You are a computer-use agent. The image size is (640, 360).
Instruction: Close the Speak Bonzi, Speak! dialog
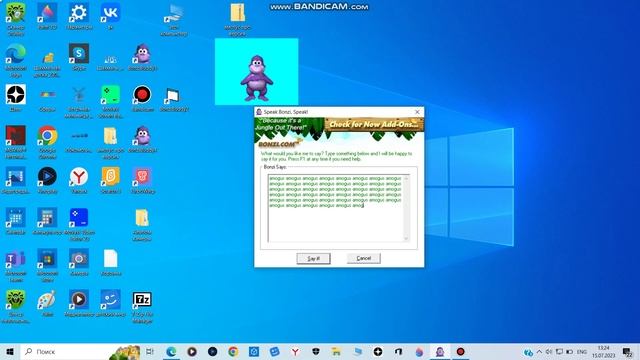point(417,111)
